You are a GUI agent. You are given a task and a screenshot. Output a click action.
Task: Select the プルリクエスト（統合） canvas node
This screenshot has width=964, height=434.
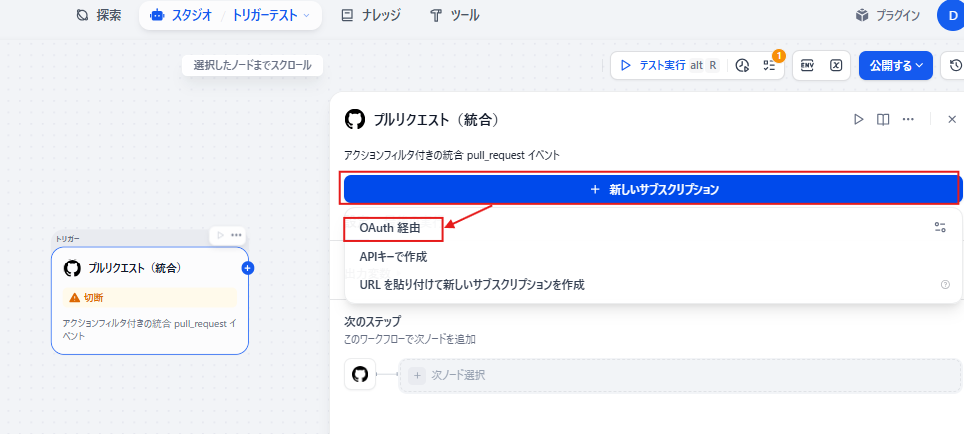149,301
